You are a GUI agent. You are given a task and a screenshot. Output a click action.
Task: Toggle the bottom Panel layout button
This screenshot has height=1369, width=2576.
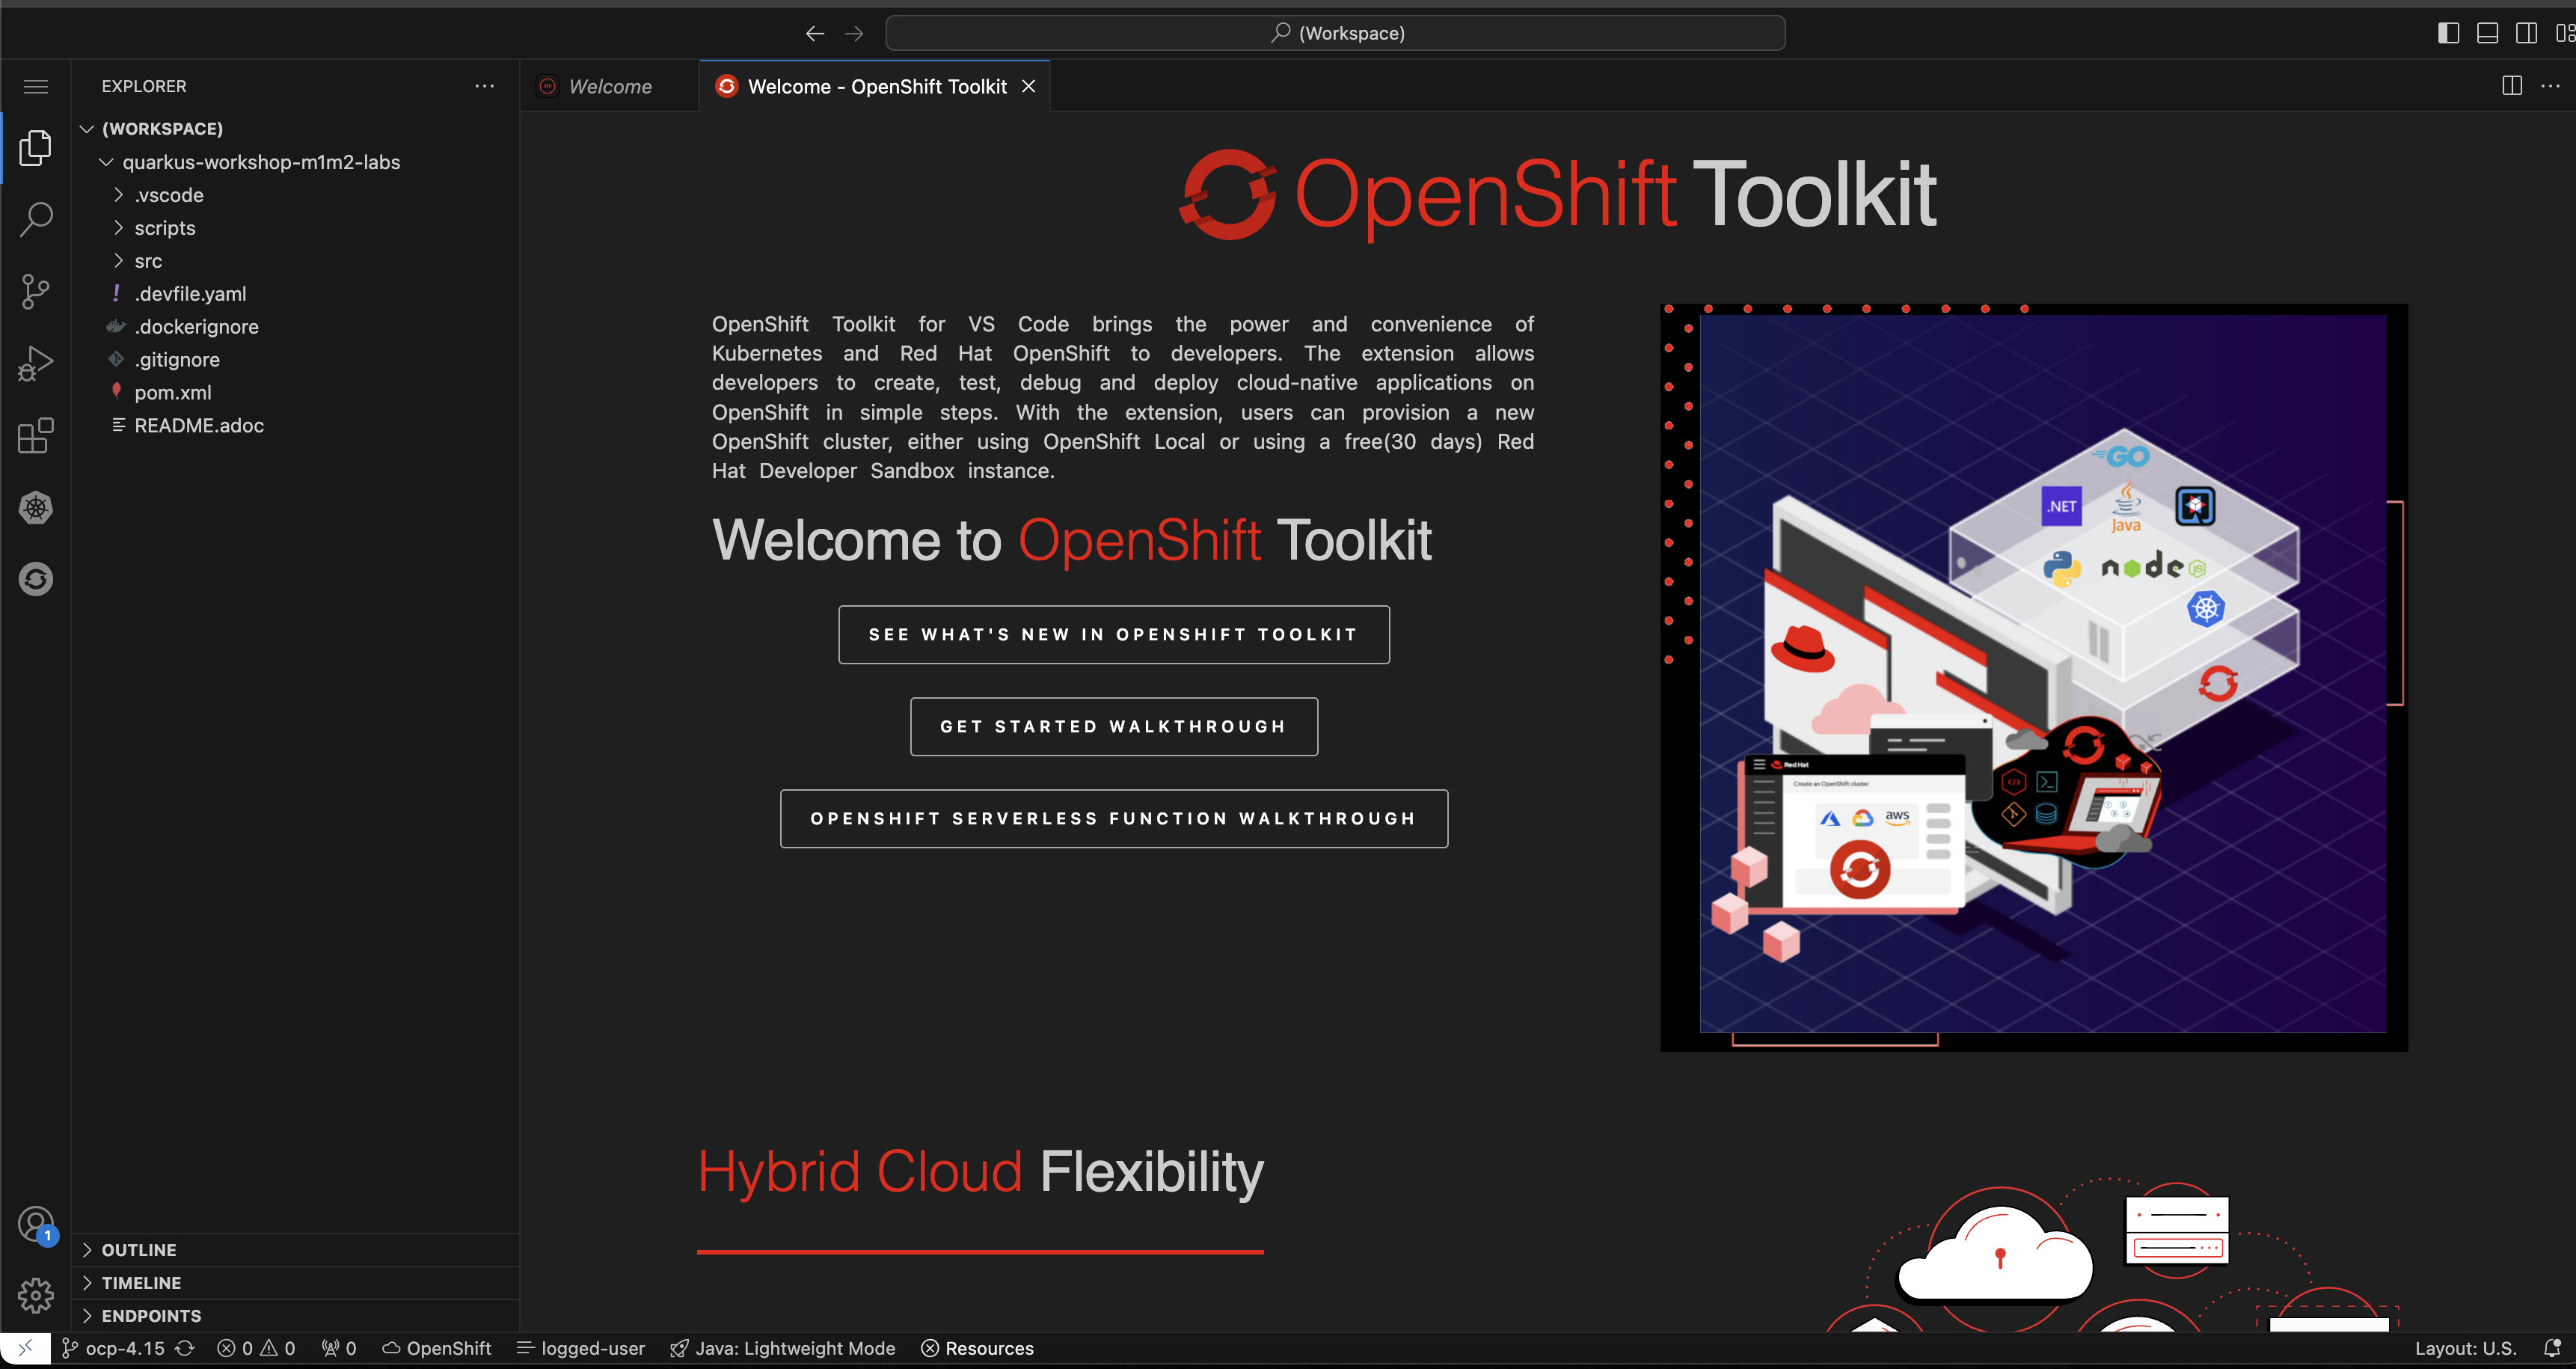(x=2488, y=33)
